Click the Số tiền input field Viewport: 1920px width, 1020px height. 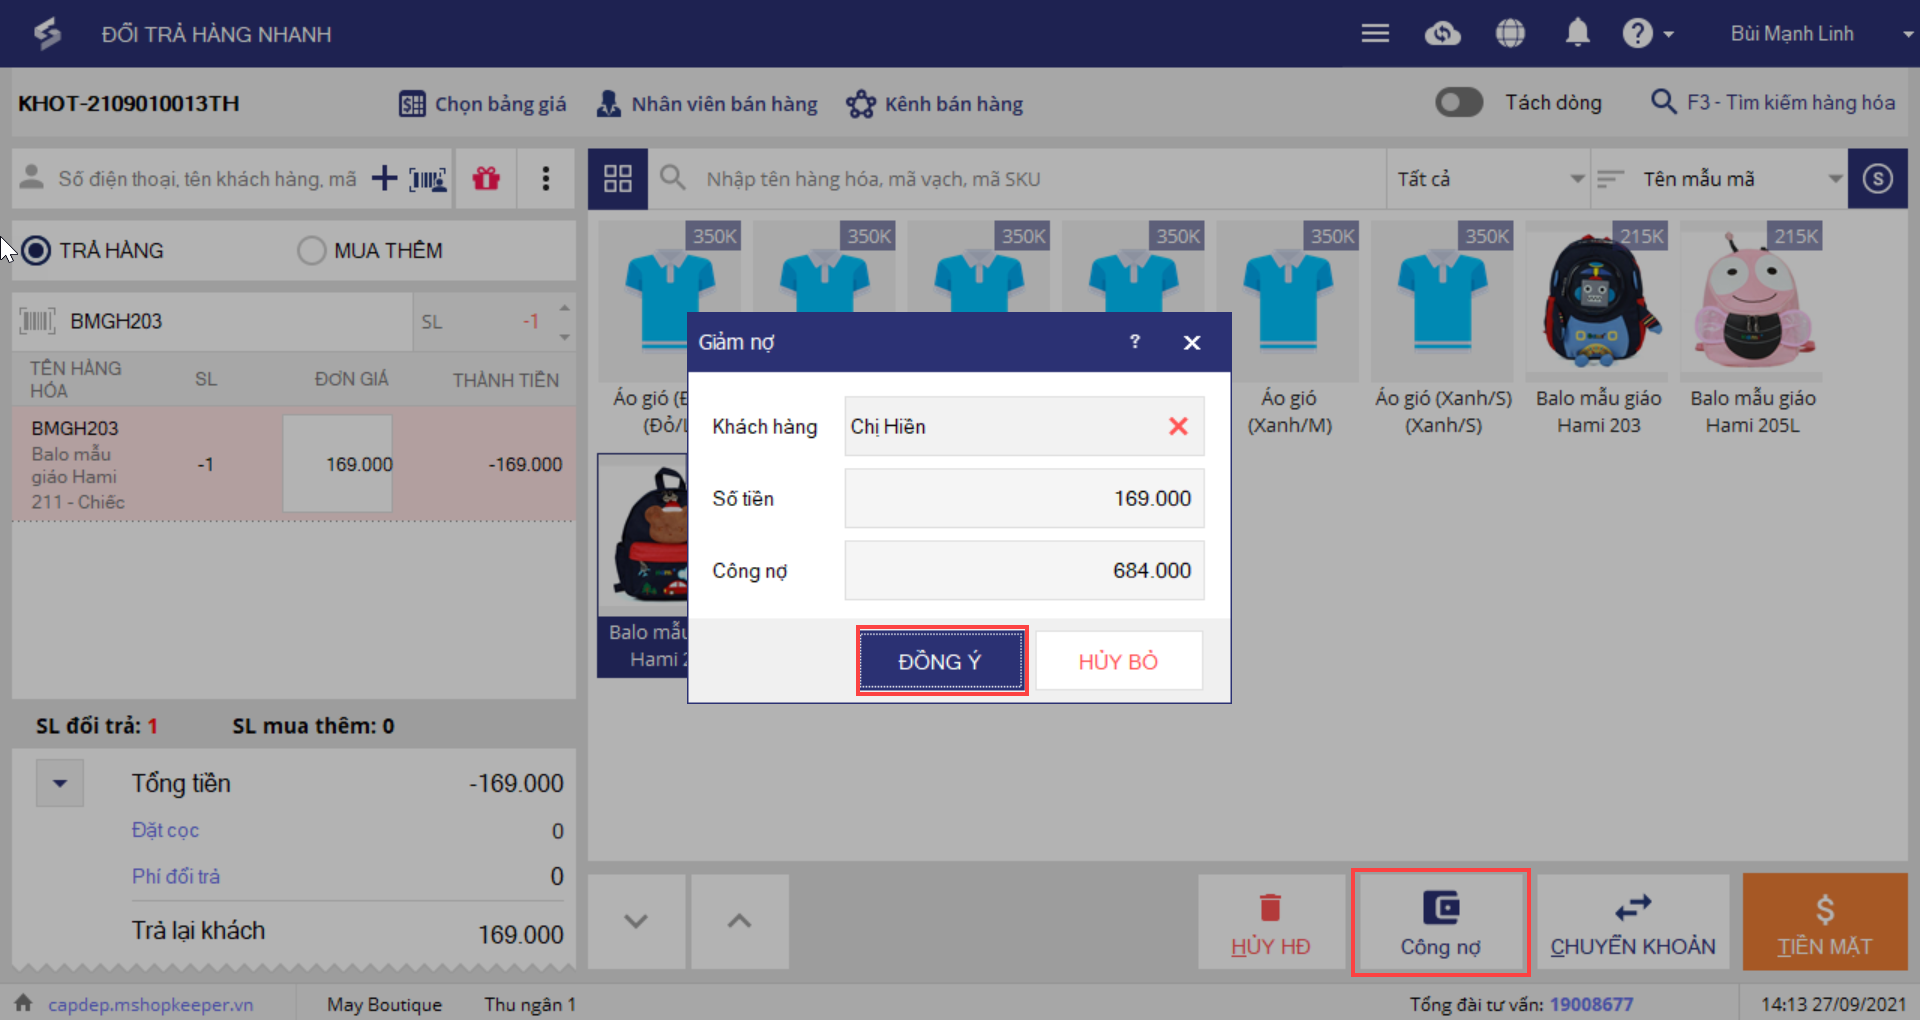coord(1024,498)
